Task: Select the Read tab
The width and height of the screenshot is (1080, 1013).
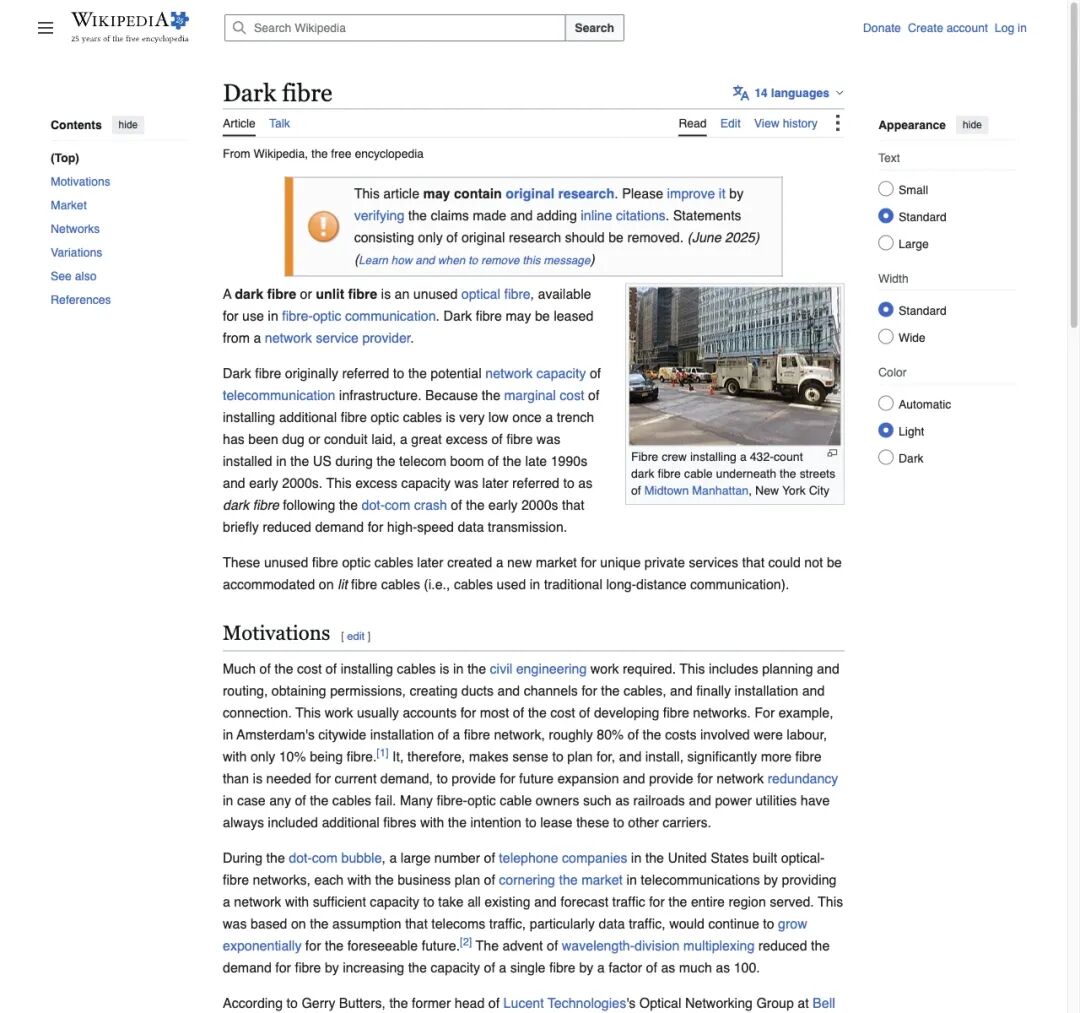Action: 692,123
